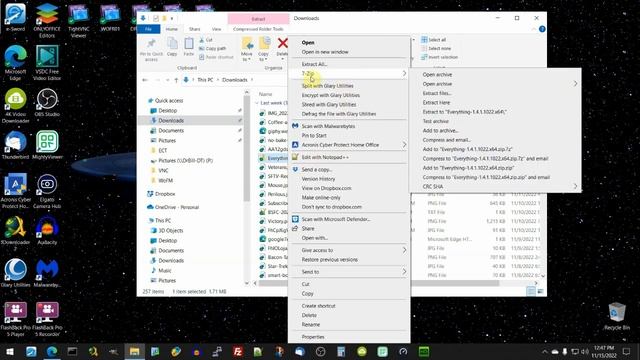This screenshot has width=640, height=360.
Task: Click Pin to Quick access in the ribbon
Action: coord(151,50)
